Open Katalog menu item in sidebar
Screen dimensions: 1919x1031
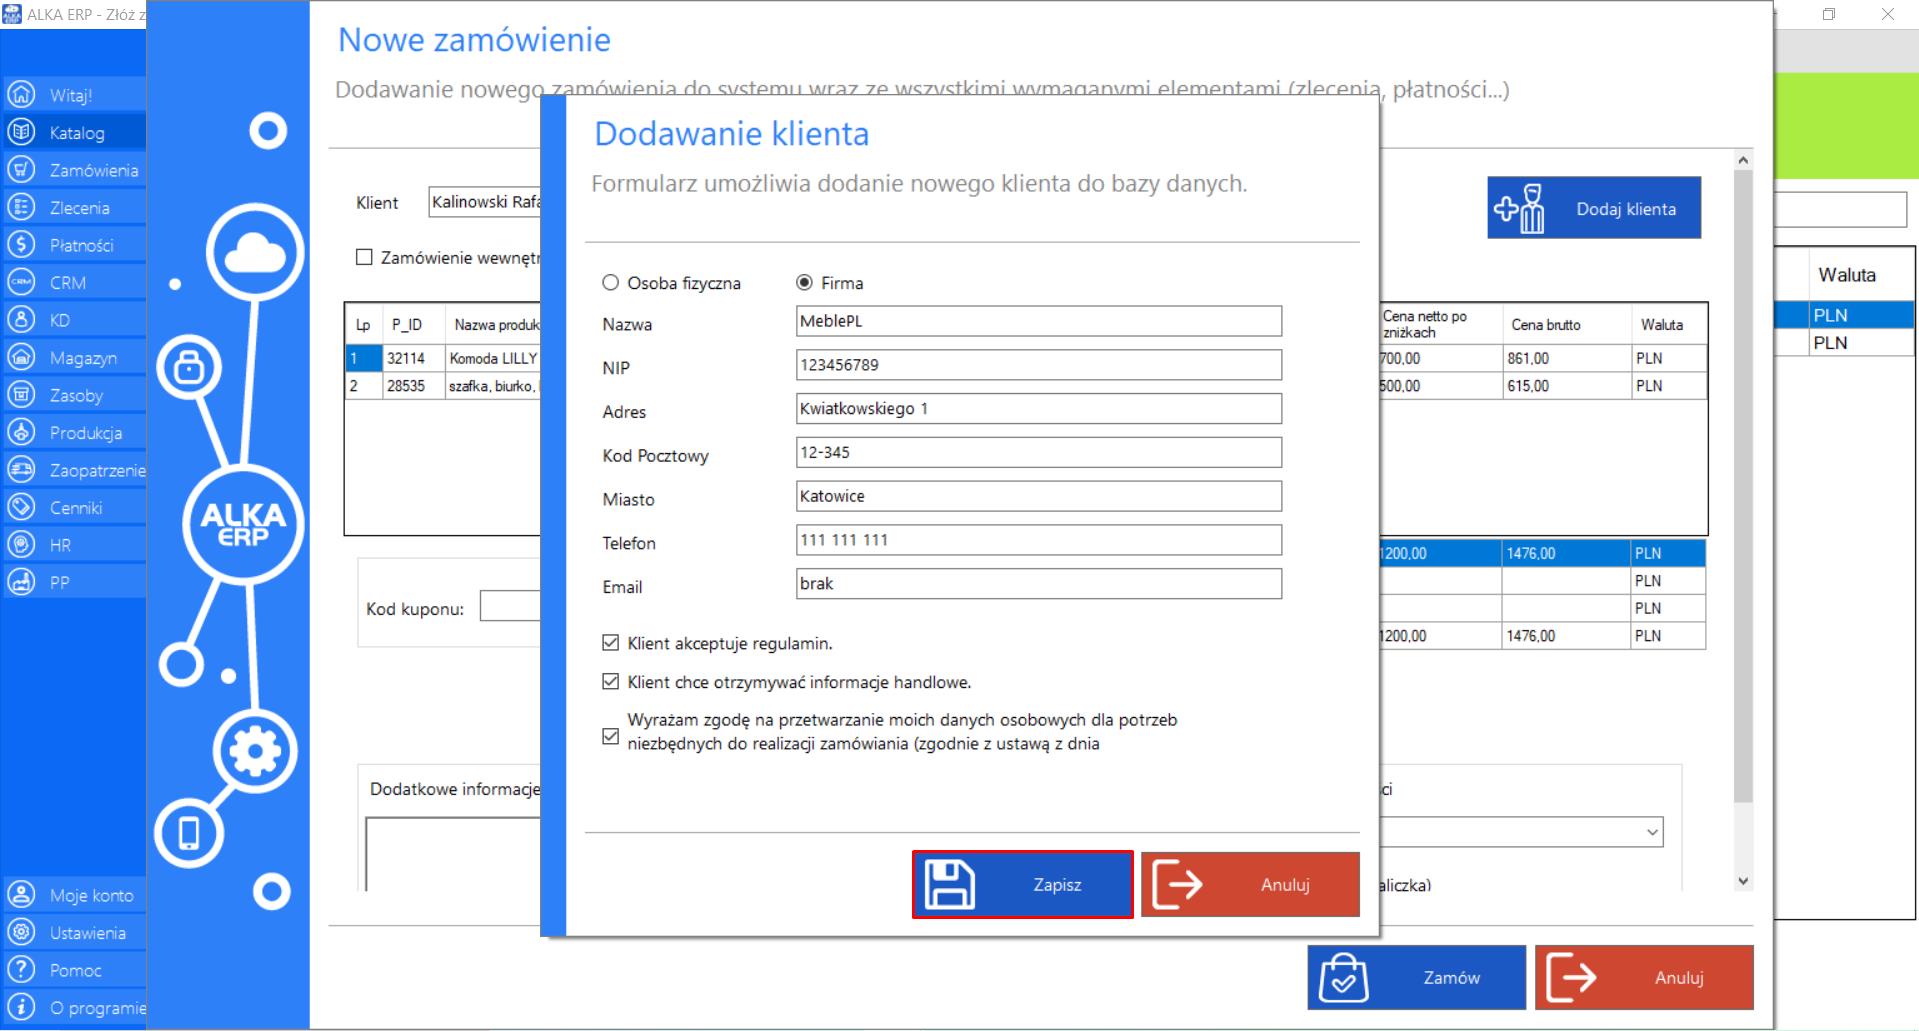(x=77, y=132)
